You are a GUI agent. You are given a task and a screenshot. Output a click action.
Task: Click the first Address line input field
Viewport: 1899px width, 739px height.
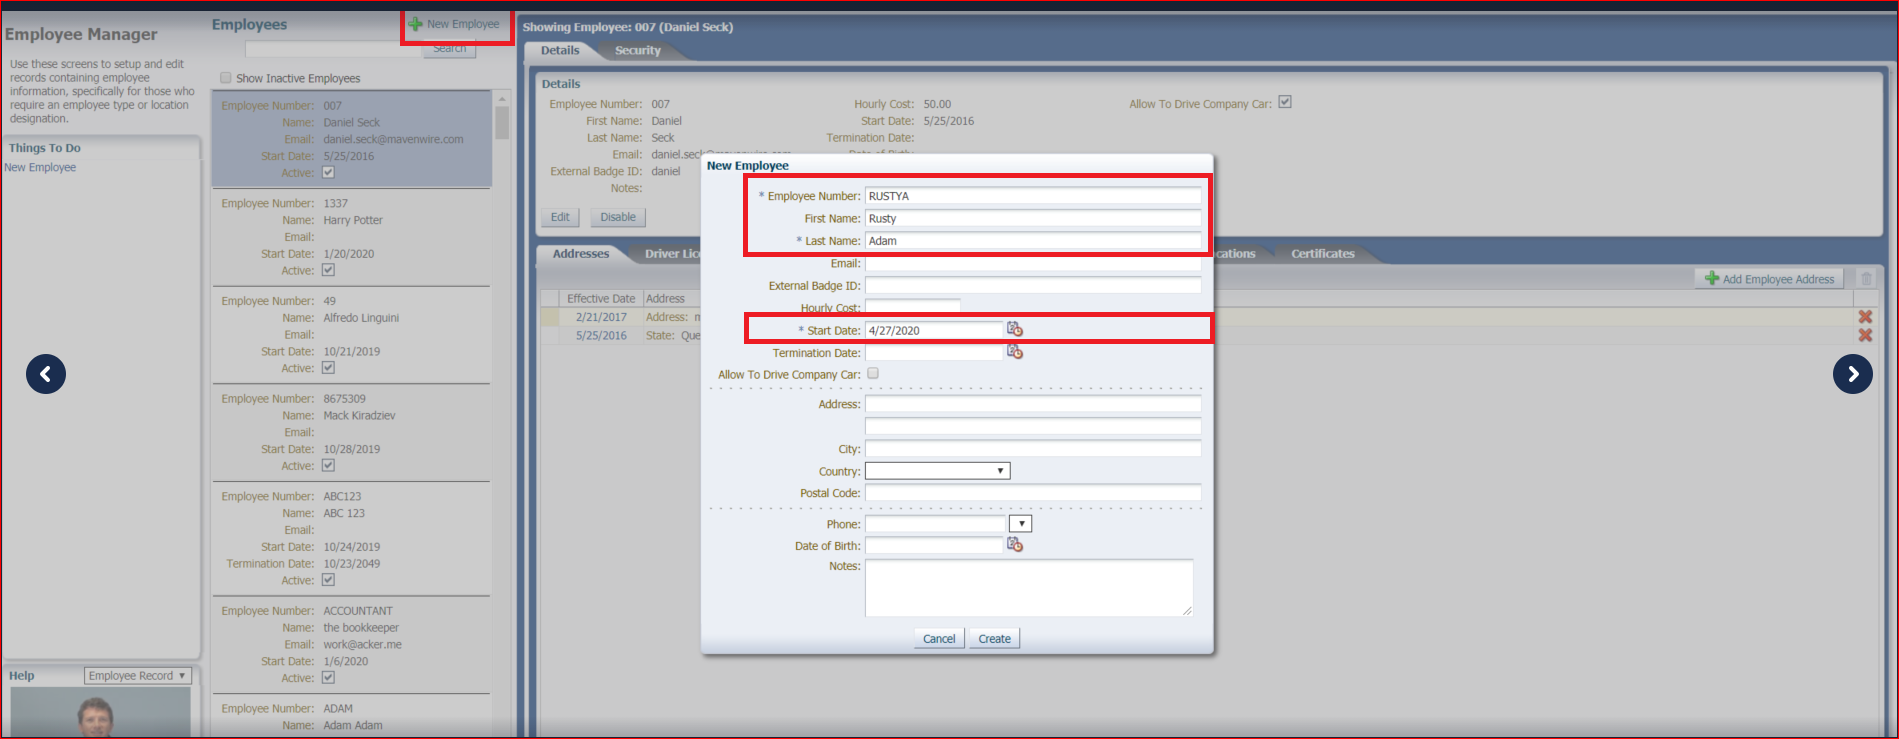click(1033, 404)
